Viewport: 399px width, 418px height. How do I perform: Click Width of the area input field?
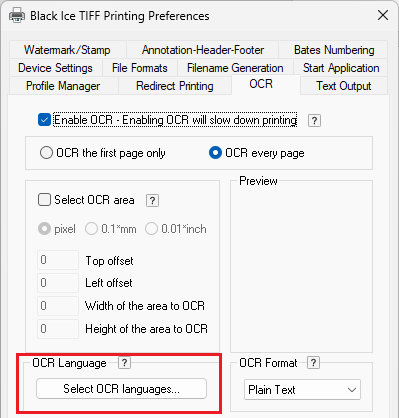(58, 306)
